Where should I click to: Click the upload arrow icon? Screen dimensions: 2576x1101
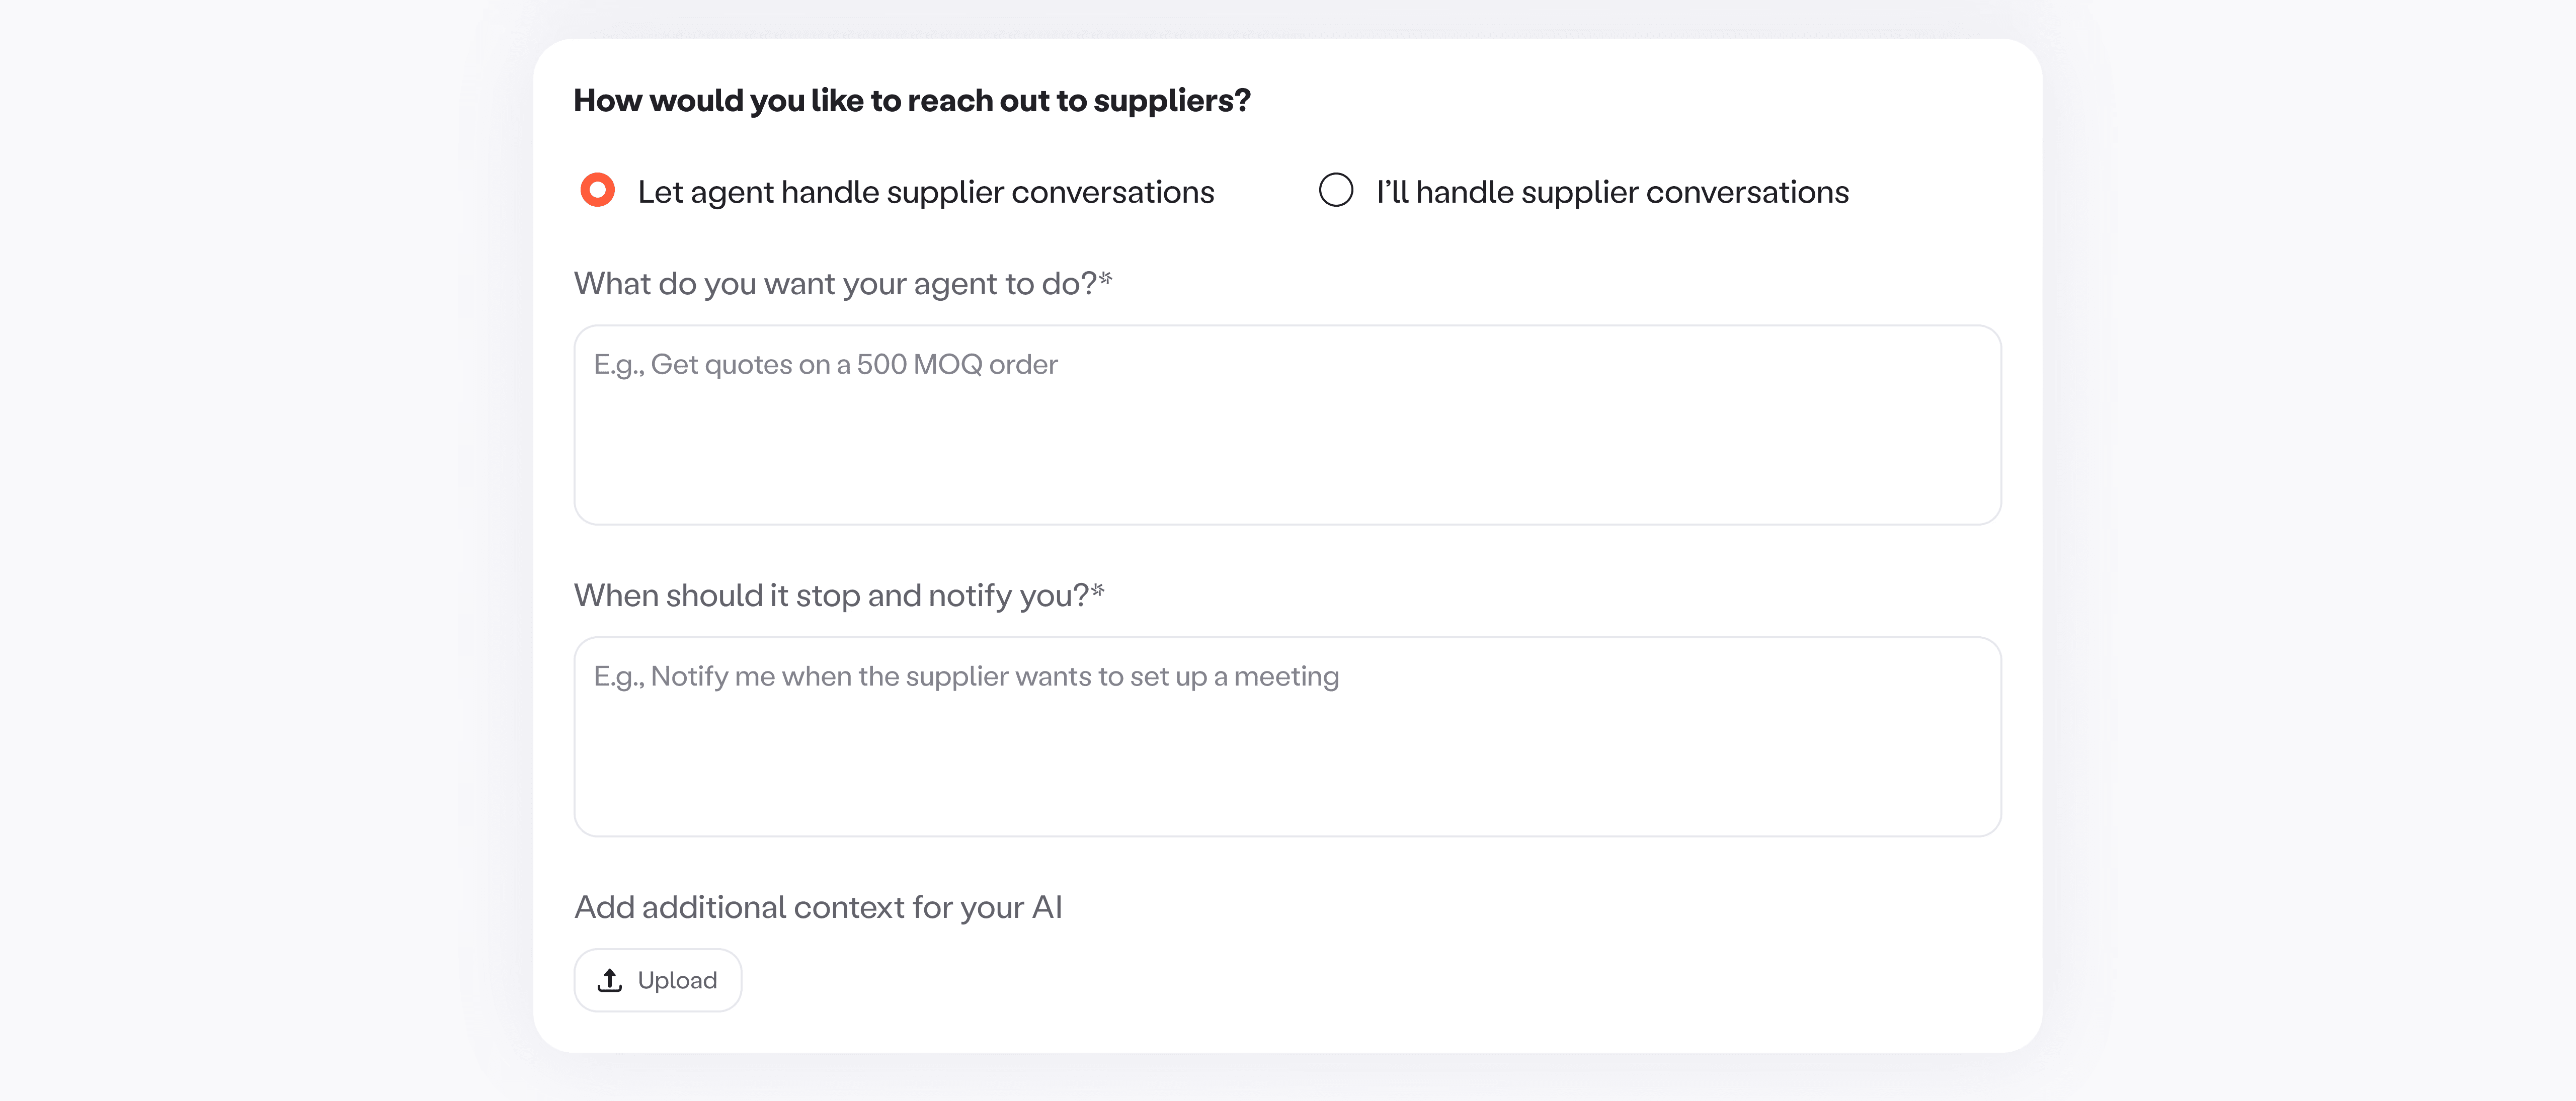[609, 980]
